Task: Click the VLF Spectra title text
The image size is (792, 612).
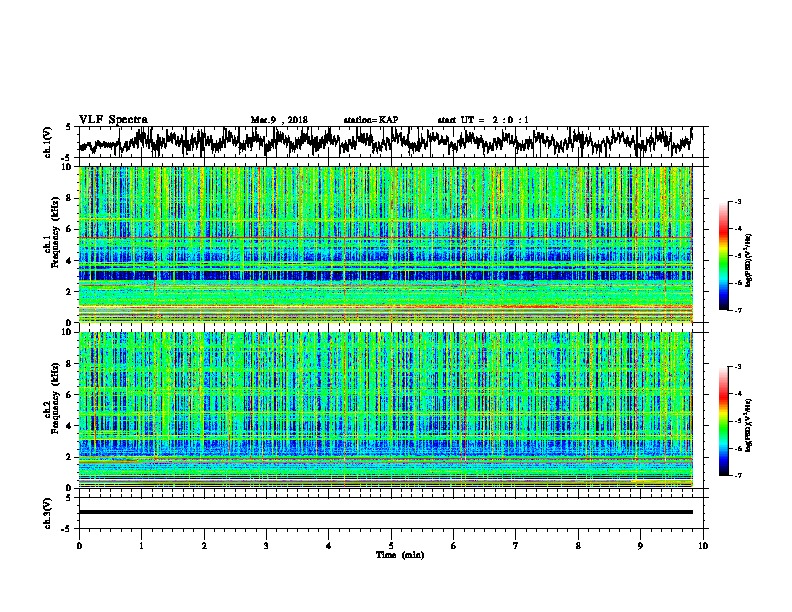Action: pyautogui.click(x=113, y=120)
